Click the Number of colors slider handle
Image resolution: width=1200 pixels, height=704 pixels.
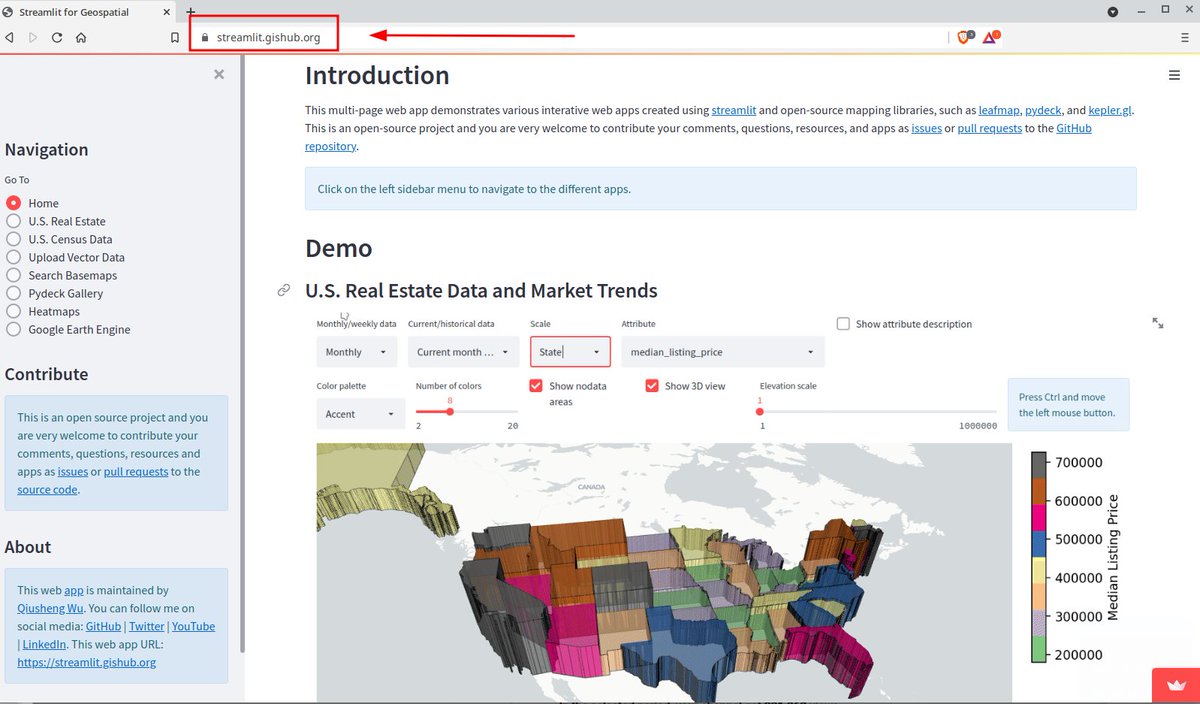pos(450,411)
